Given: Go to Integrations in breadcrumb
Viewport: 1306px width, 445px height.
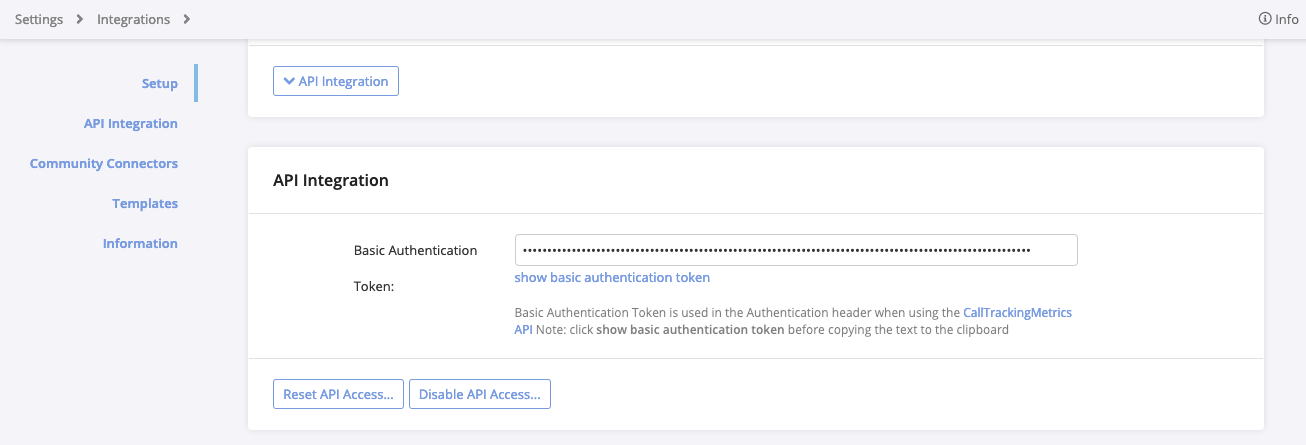Looking at the screenshot, I should (x=133, y=19).
